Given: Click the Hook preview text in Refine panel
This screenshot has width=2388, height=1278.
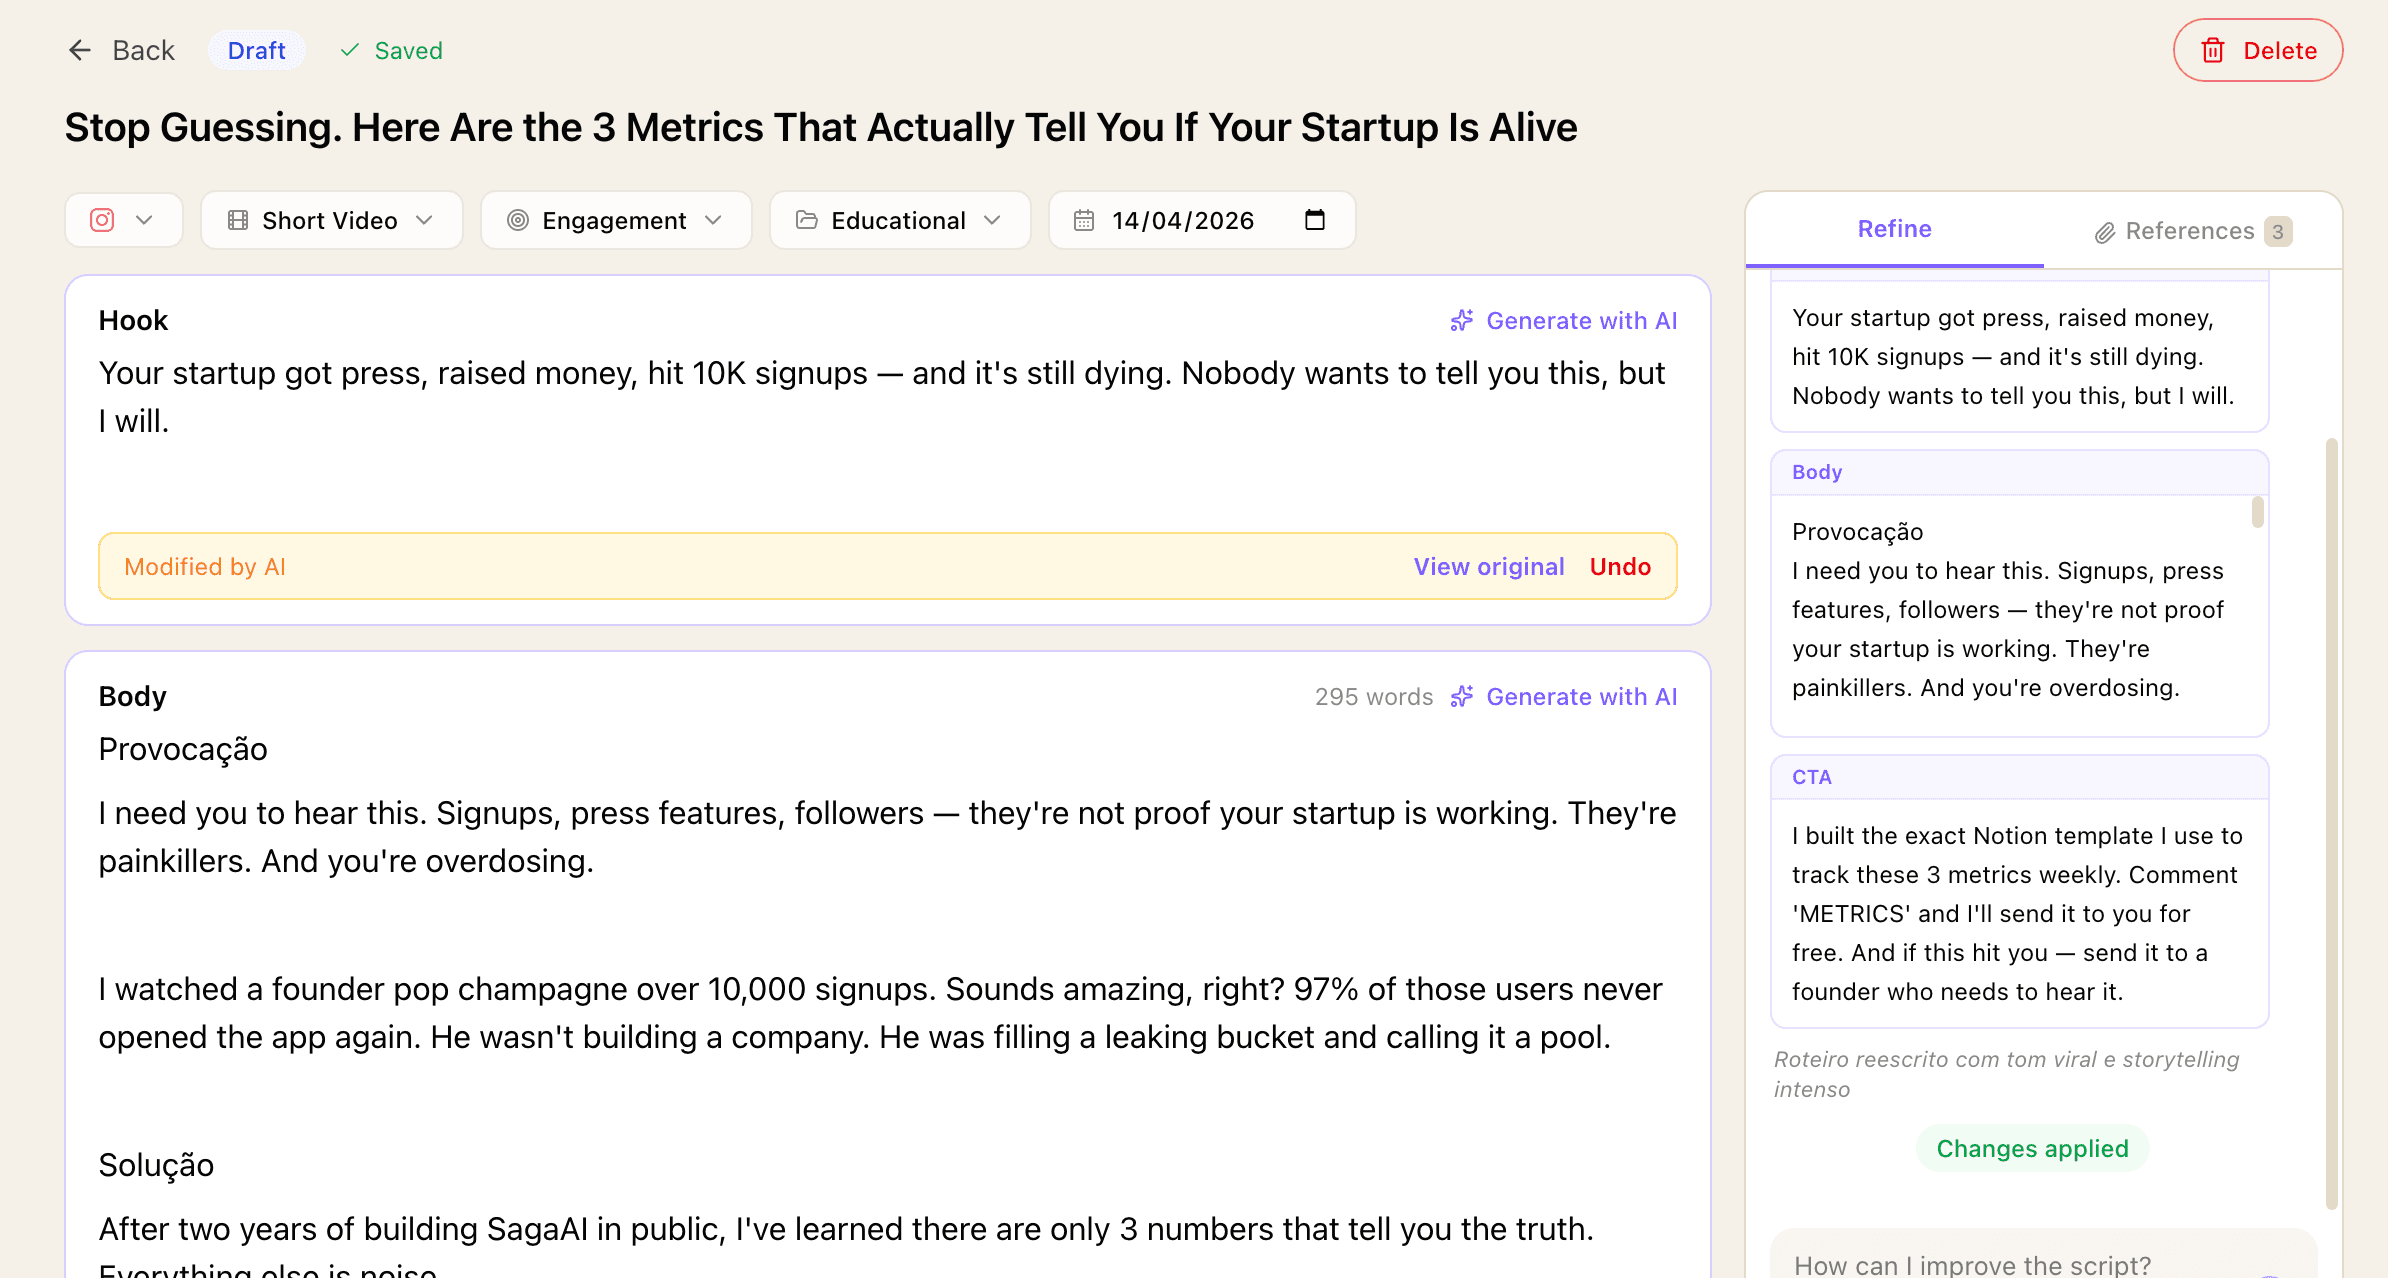Looking at the screenshot, I should coord(2013,356).
